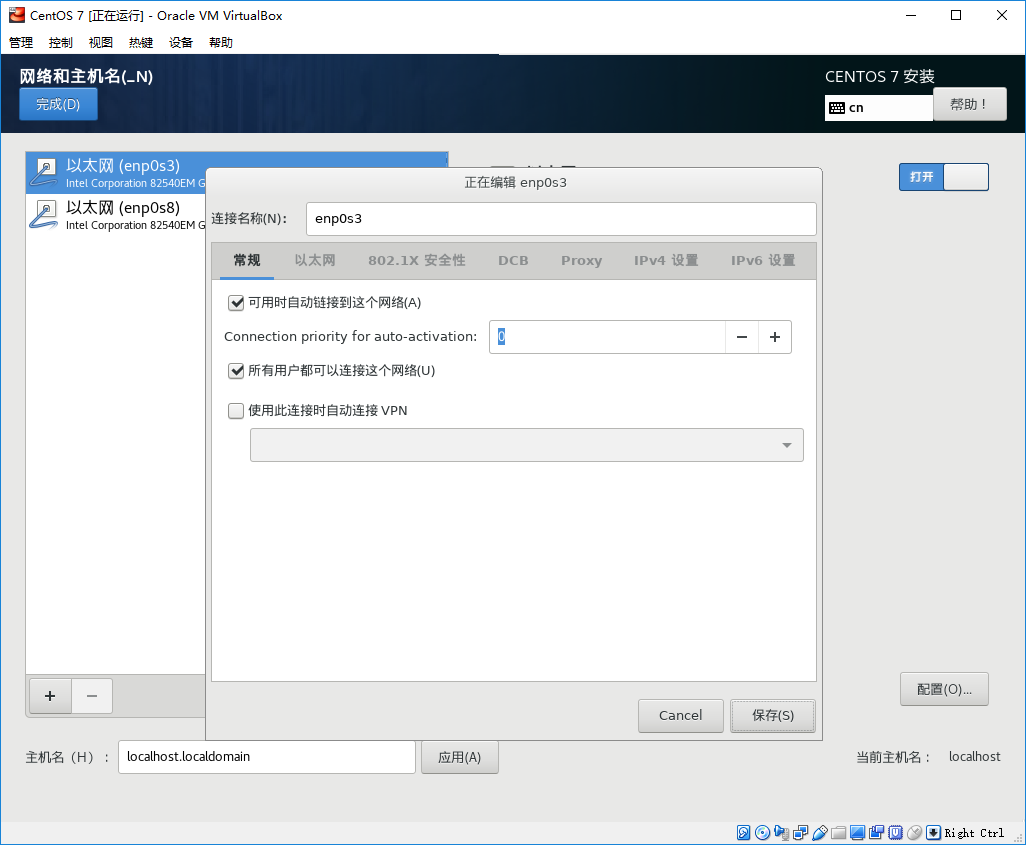Click the Right Ctrl host key label
This screenshot has width=1026, height=845.
[974, 833]
